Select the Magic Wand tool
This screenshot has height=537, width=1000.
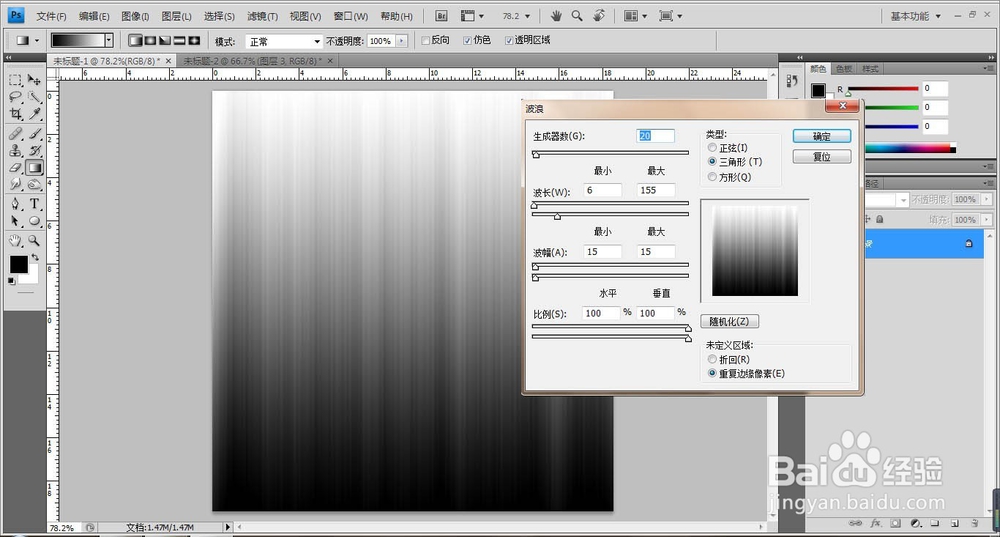[x=34, y=97]
